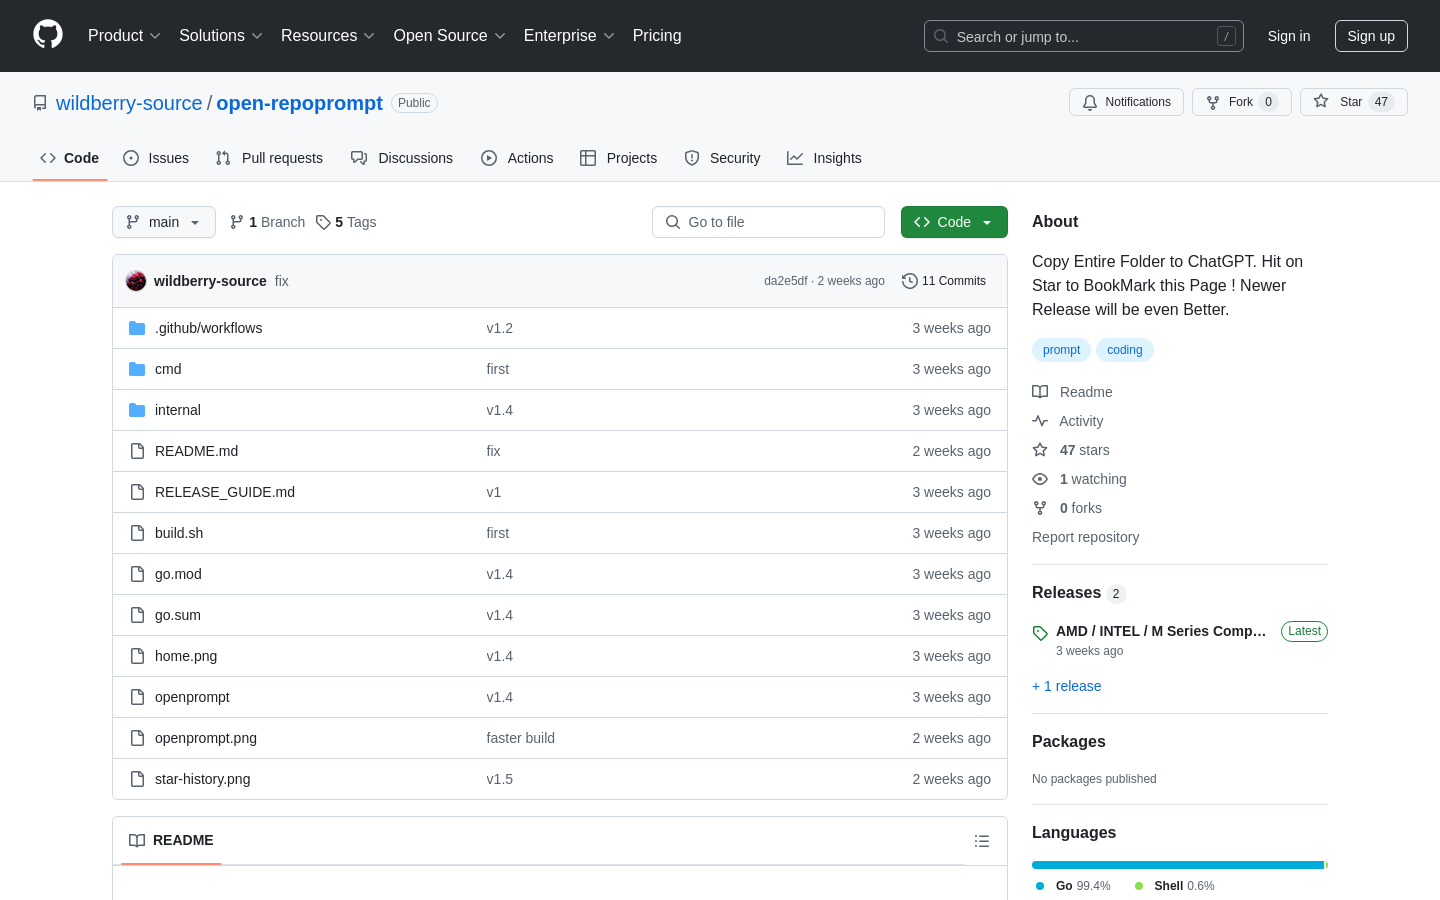The height and width of the screenshot is (900, 1440).
Task: View 11 Commits history
Action: tap(944, 281)
